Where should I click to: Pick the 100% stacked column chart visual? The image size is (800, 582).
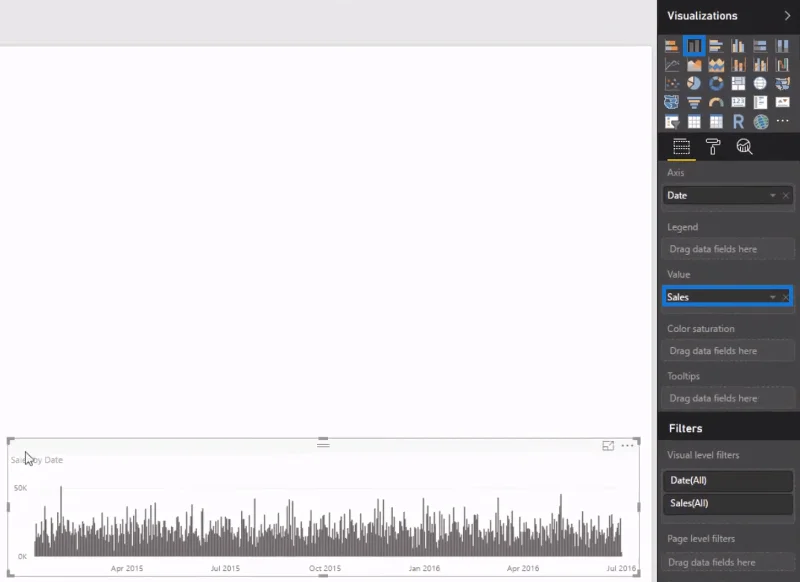782,46
